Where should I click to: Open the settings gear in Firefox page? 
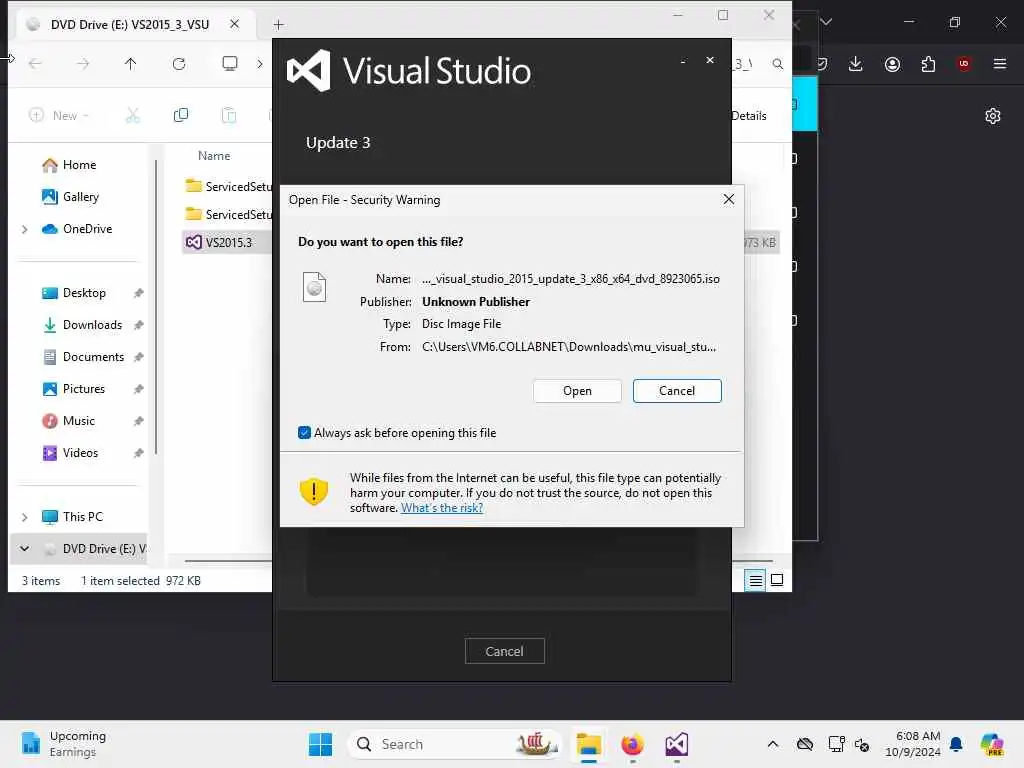click(x=993, y=116)
